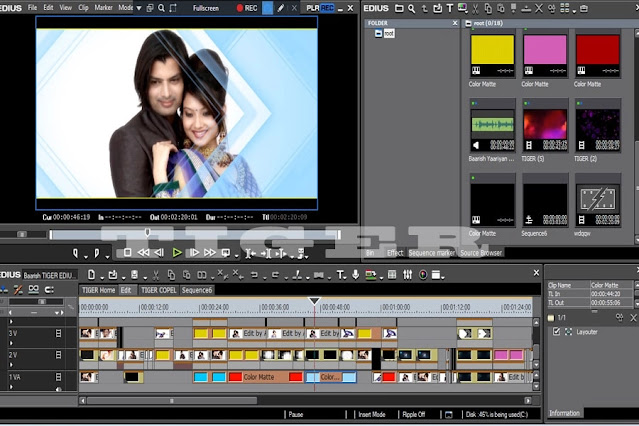Open the Clip menu
Screen dimensions: 639x426
coord(83,8)
